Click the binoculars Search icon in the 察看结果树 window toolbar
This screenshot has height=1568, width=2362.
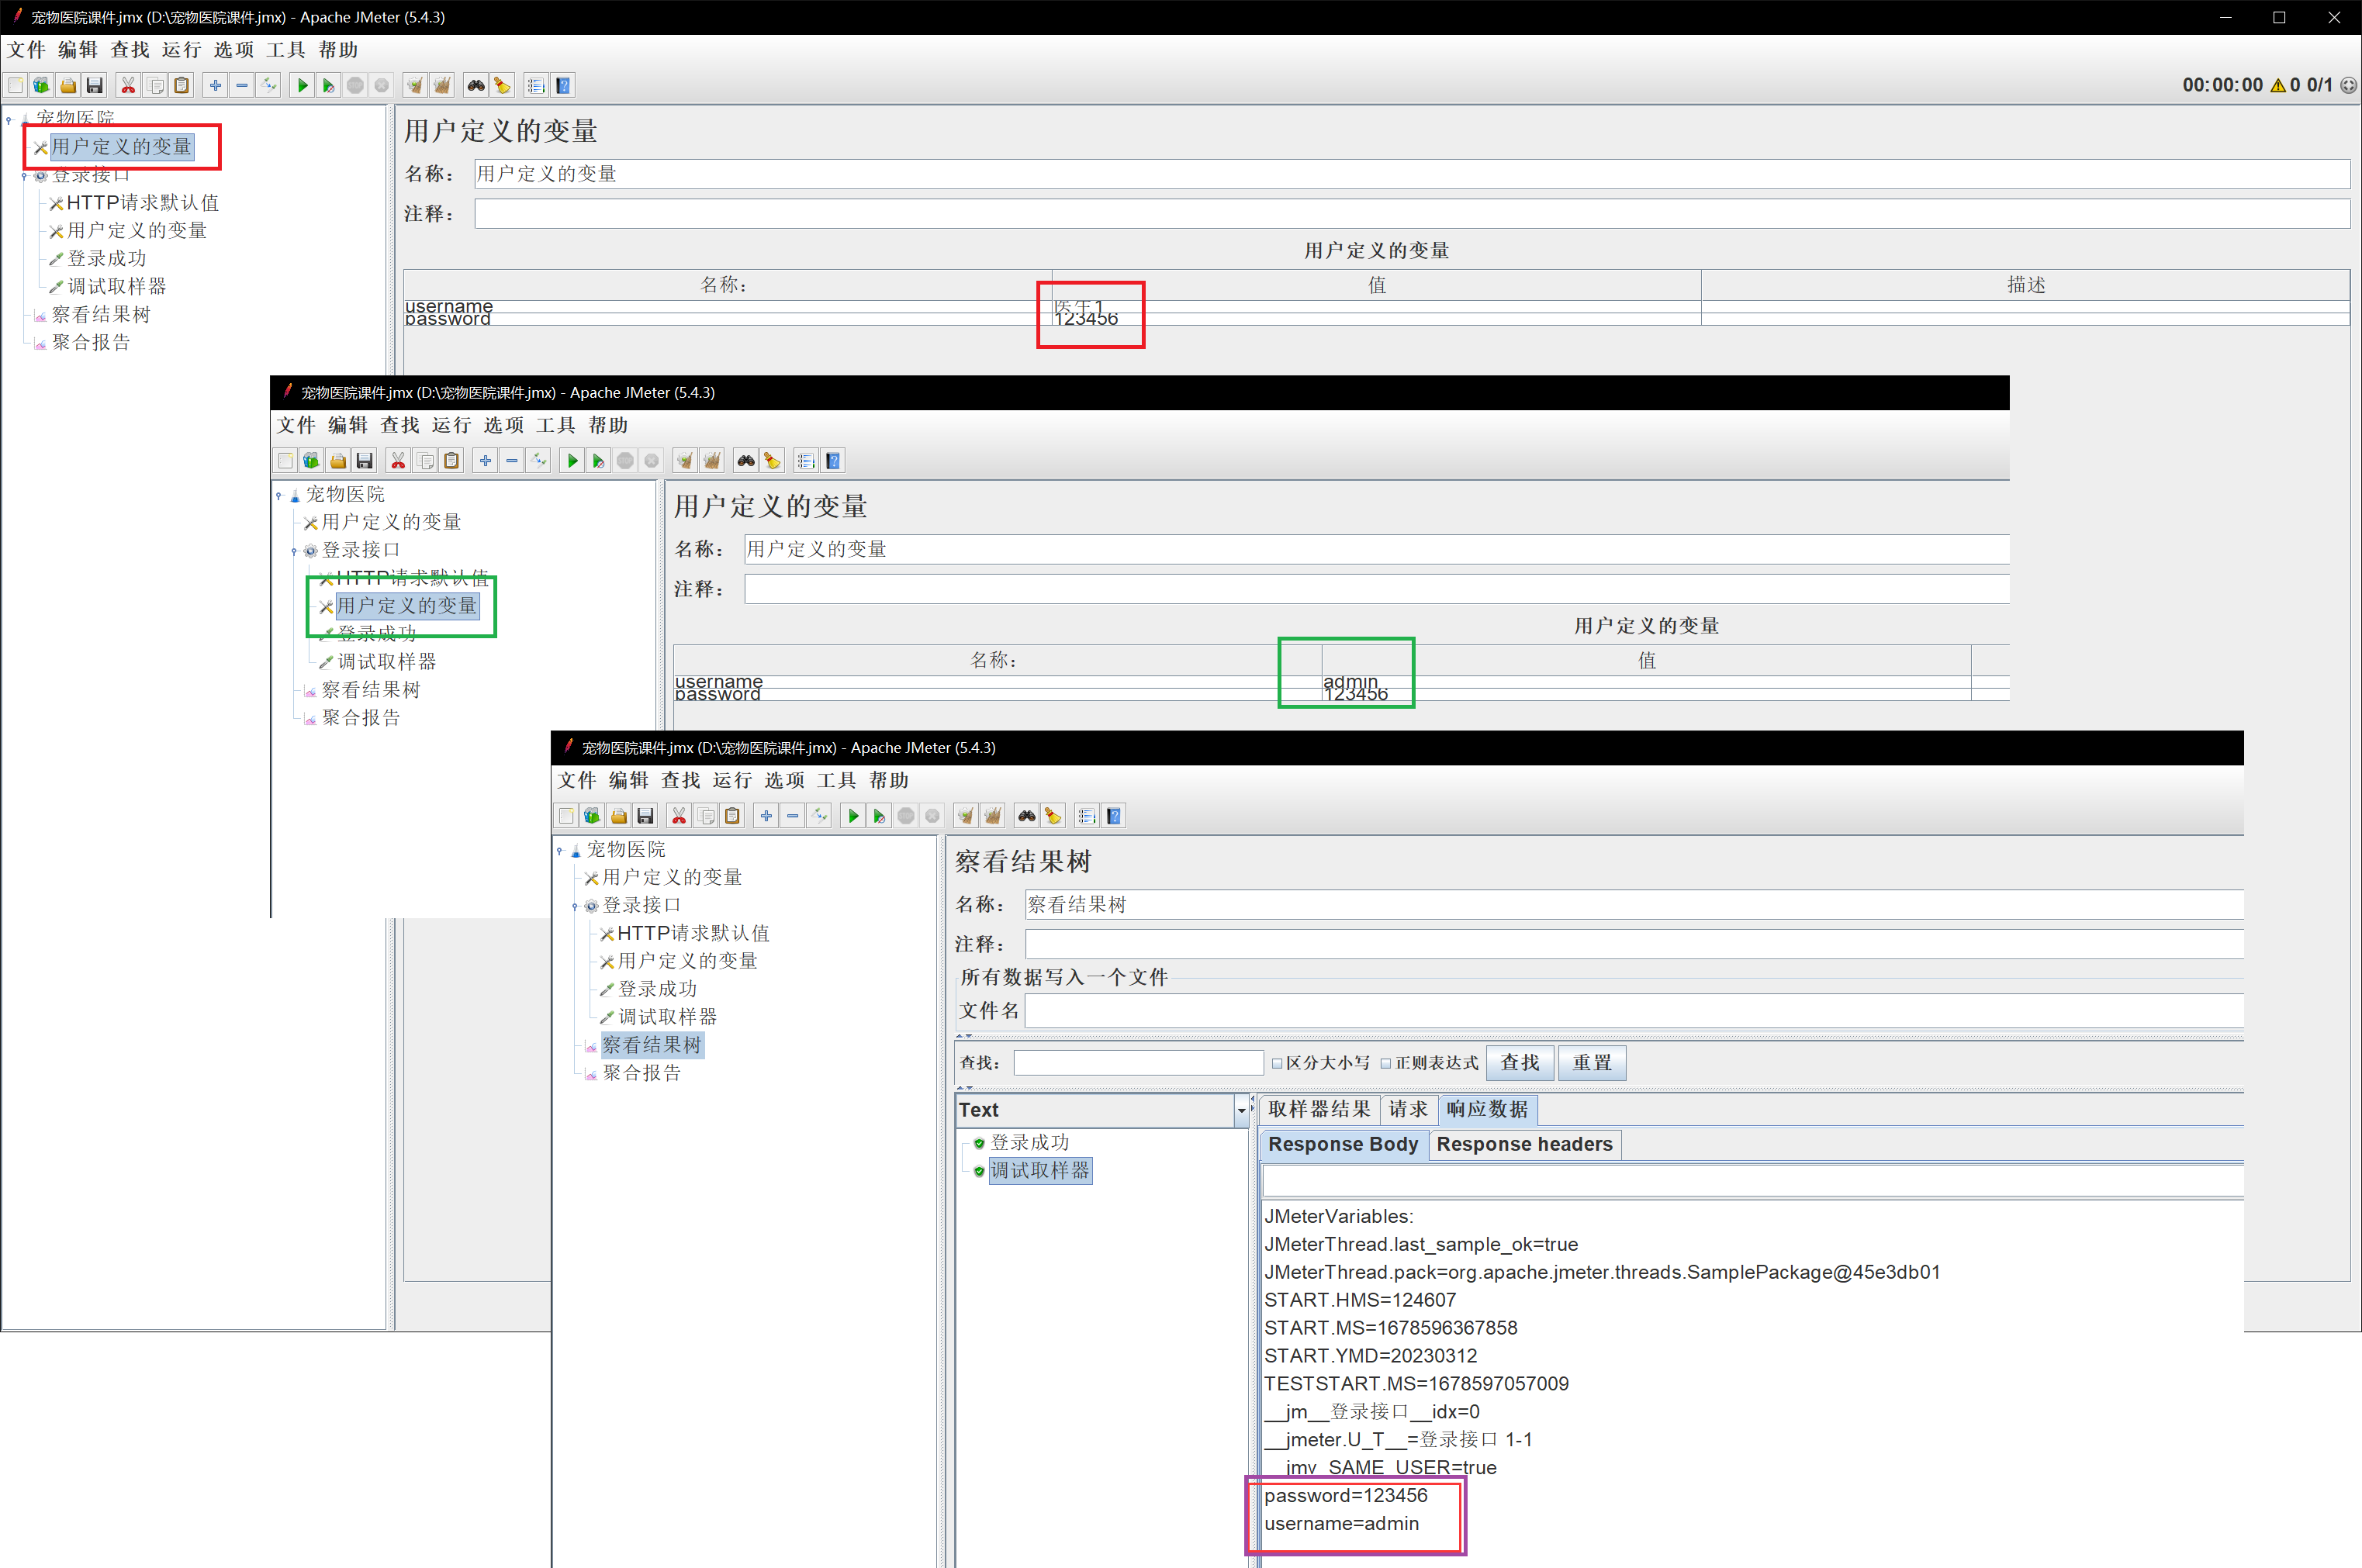[1027, 816]
